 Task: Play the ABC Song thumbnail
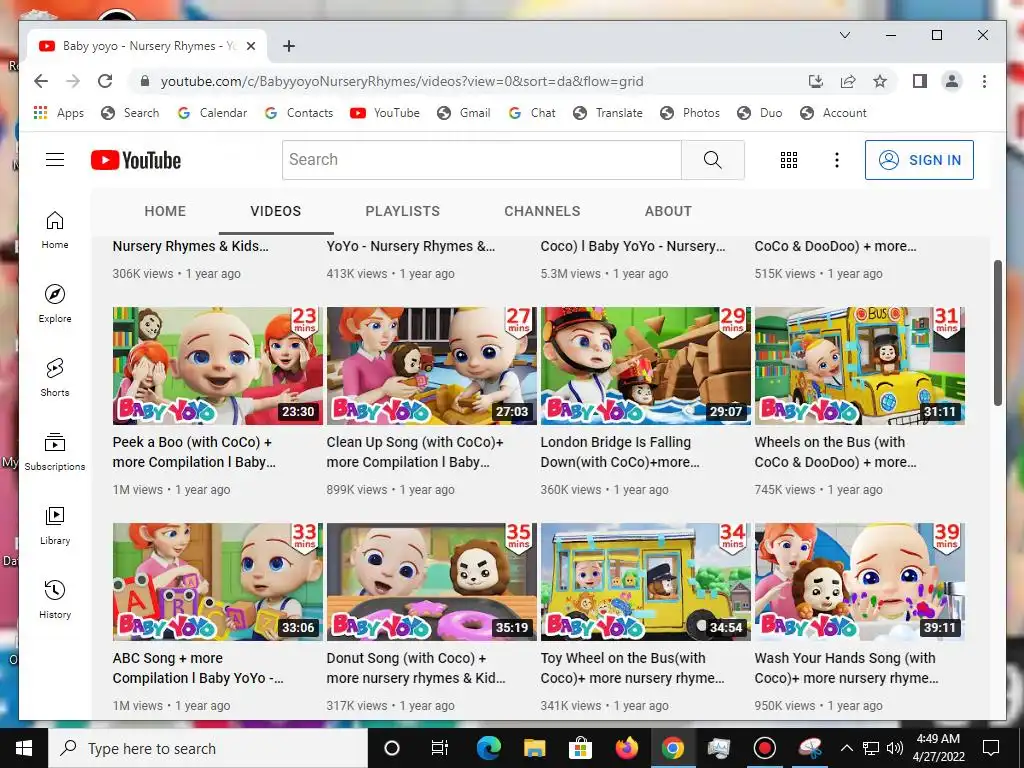coord(217,582)
